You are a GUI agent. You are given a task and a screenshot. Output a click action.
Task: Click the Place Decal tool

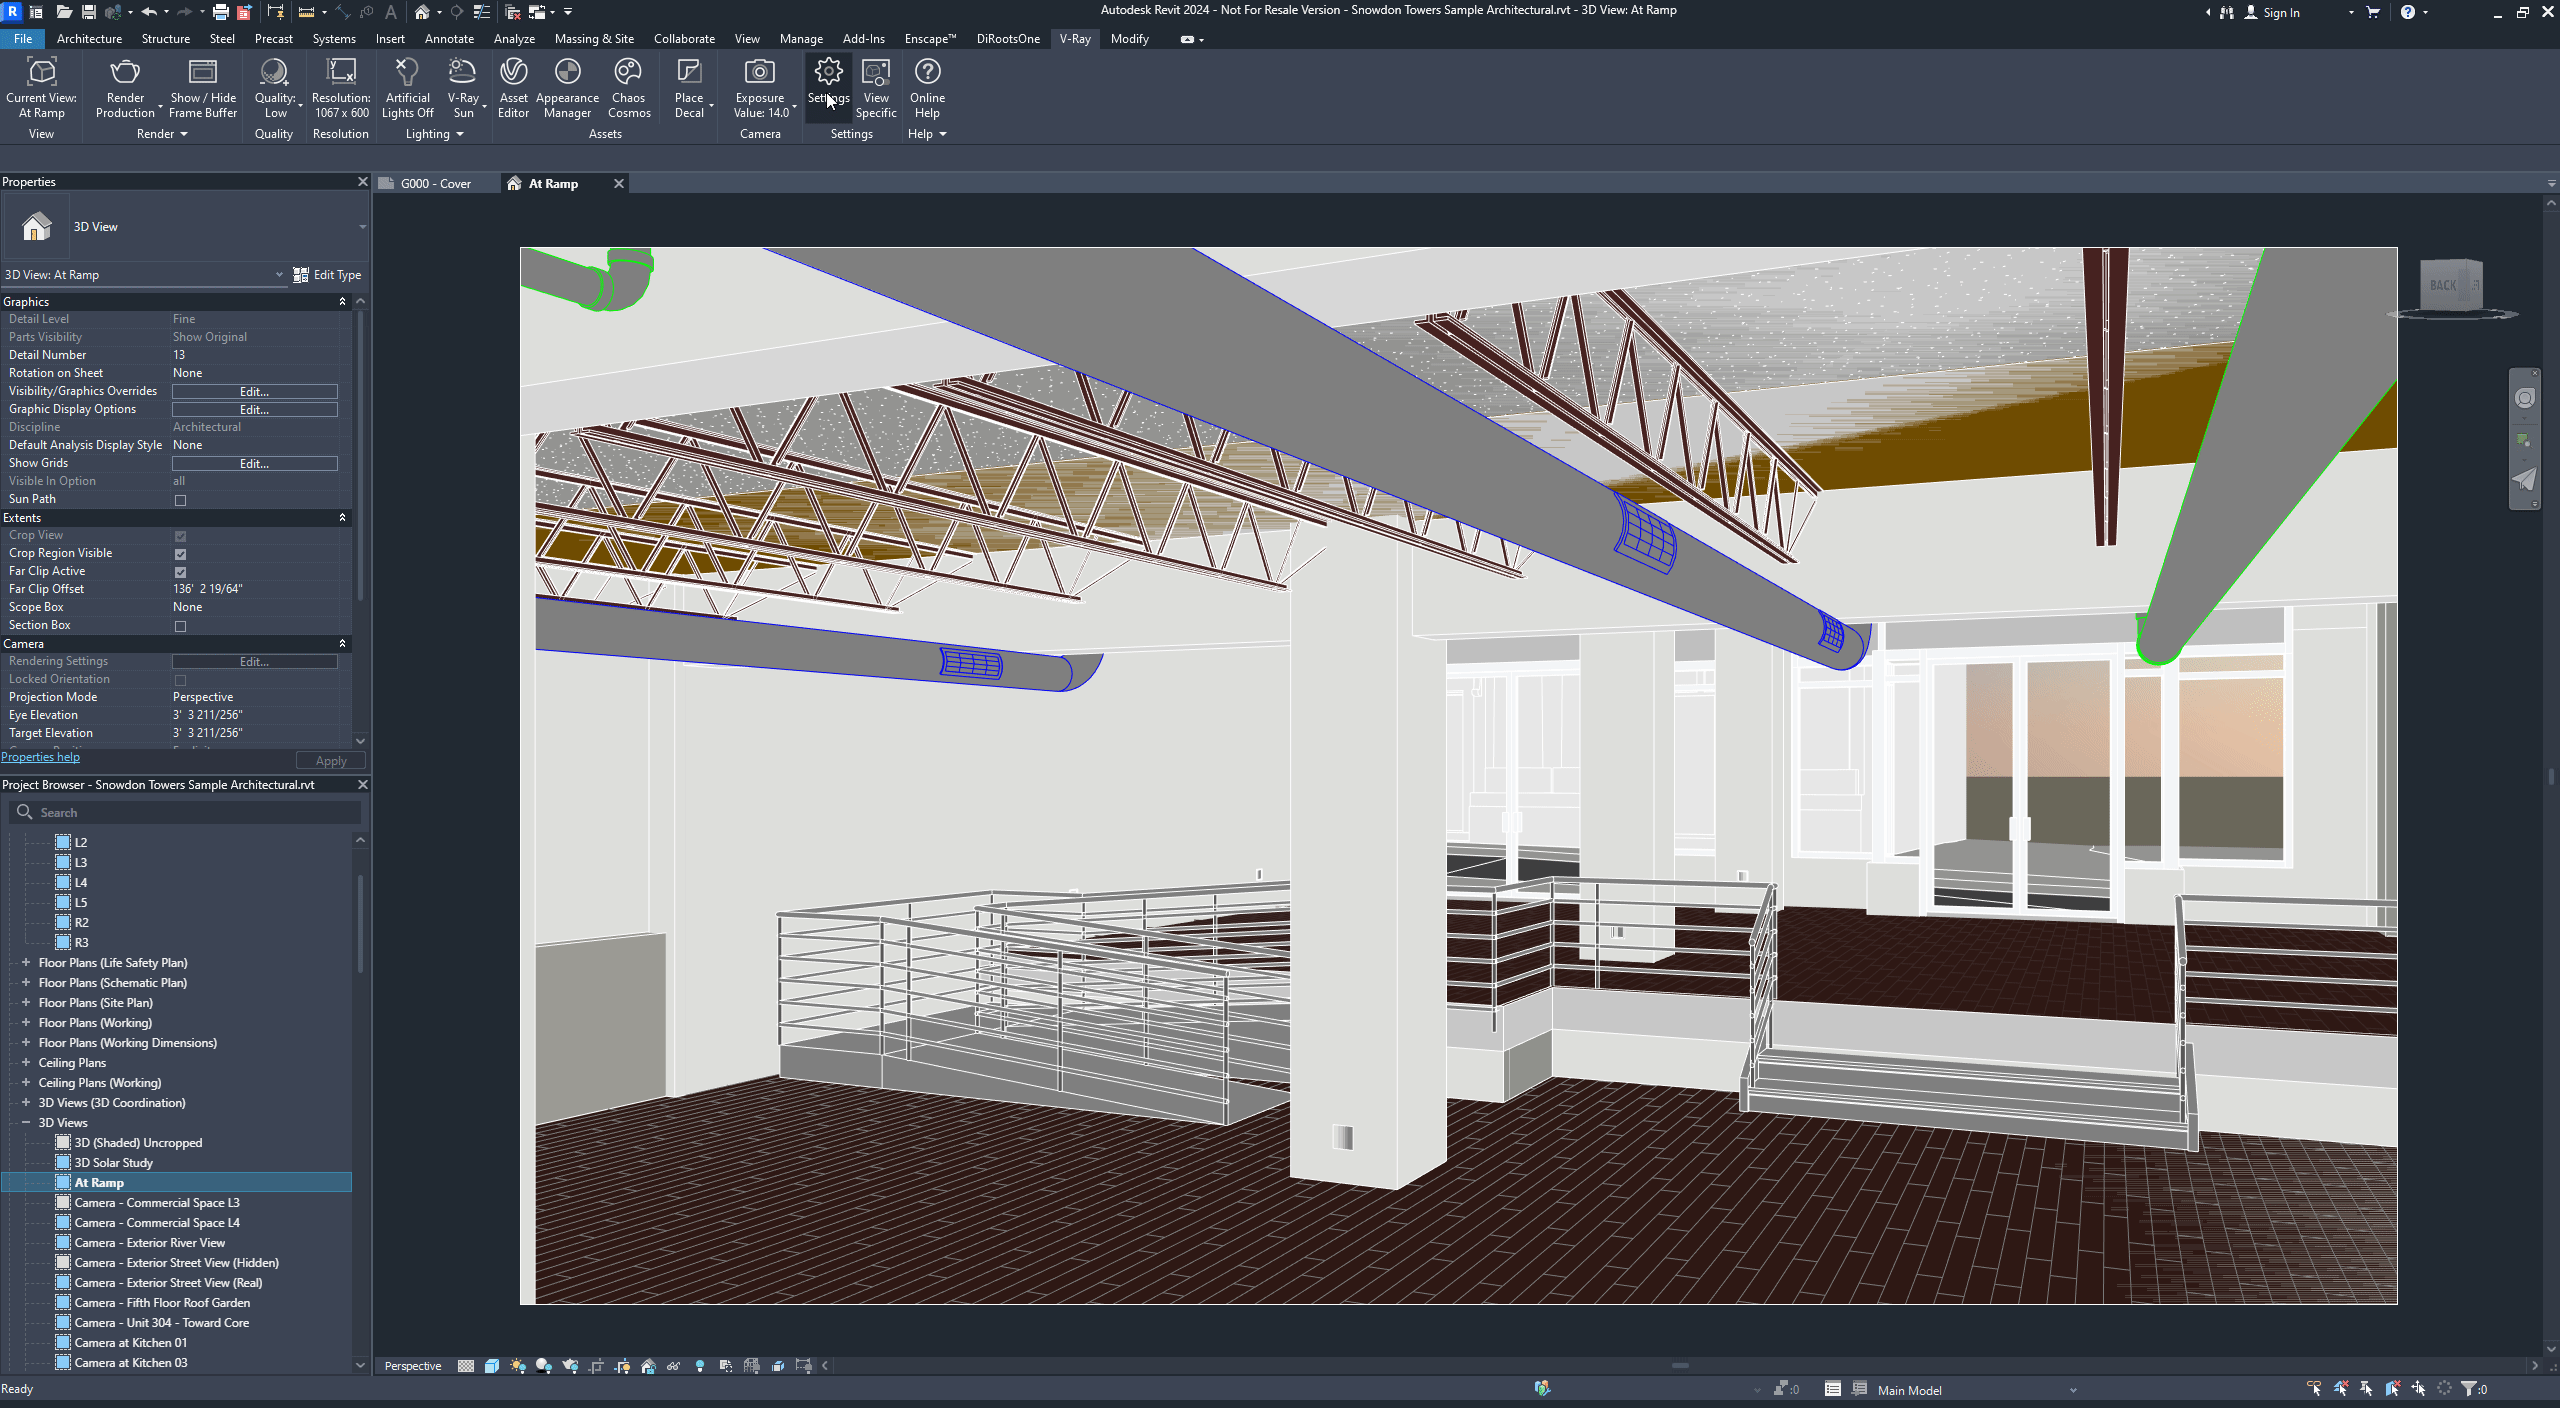[688, 72]
